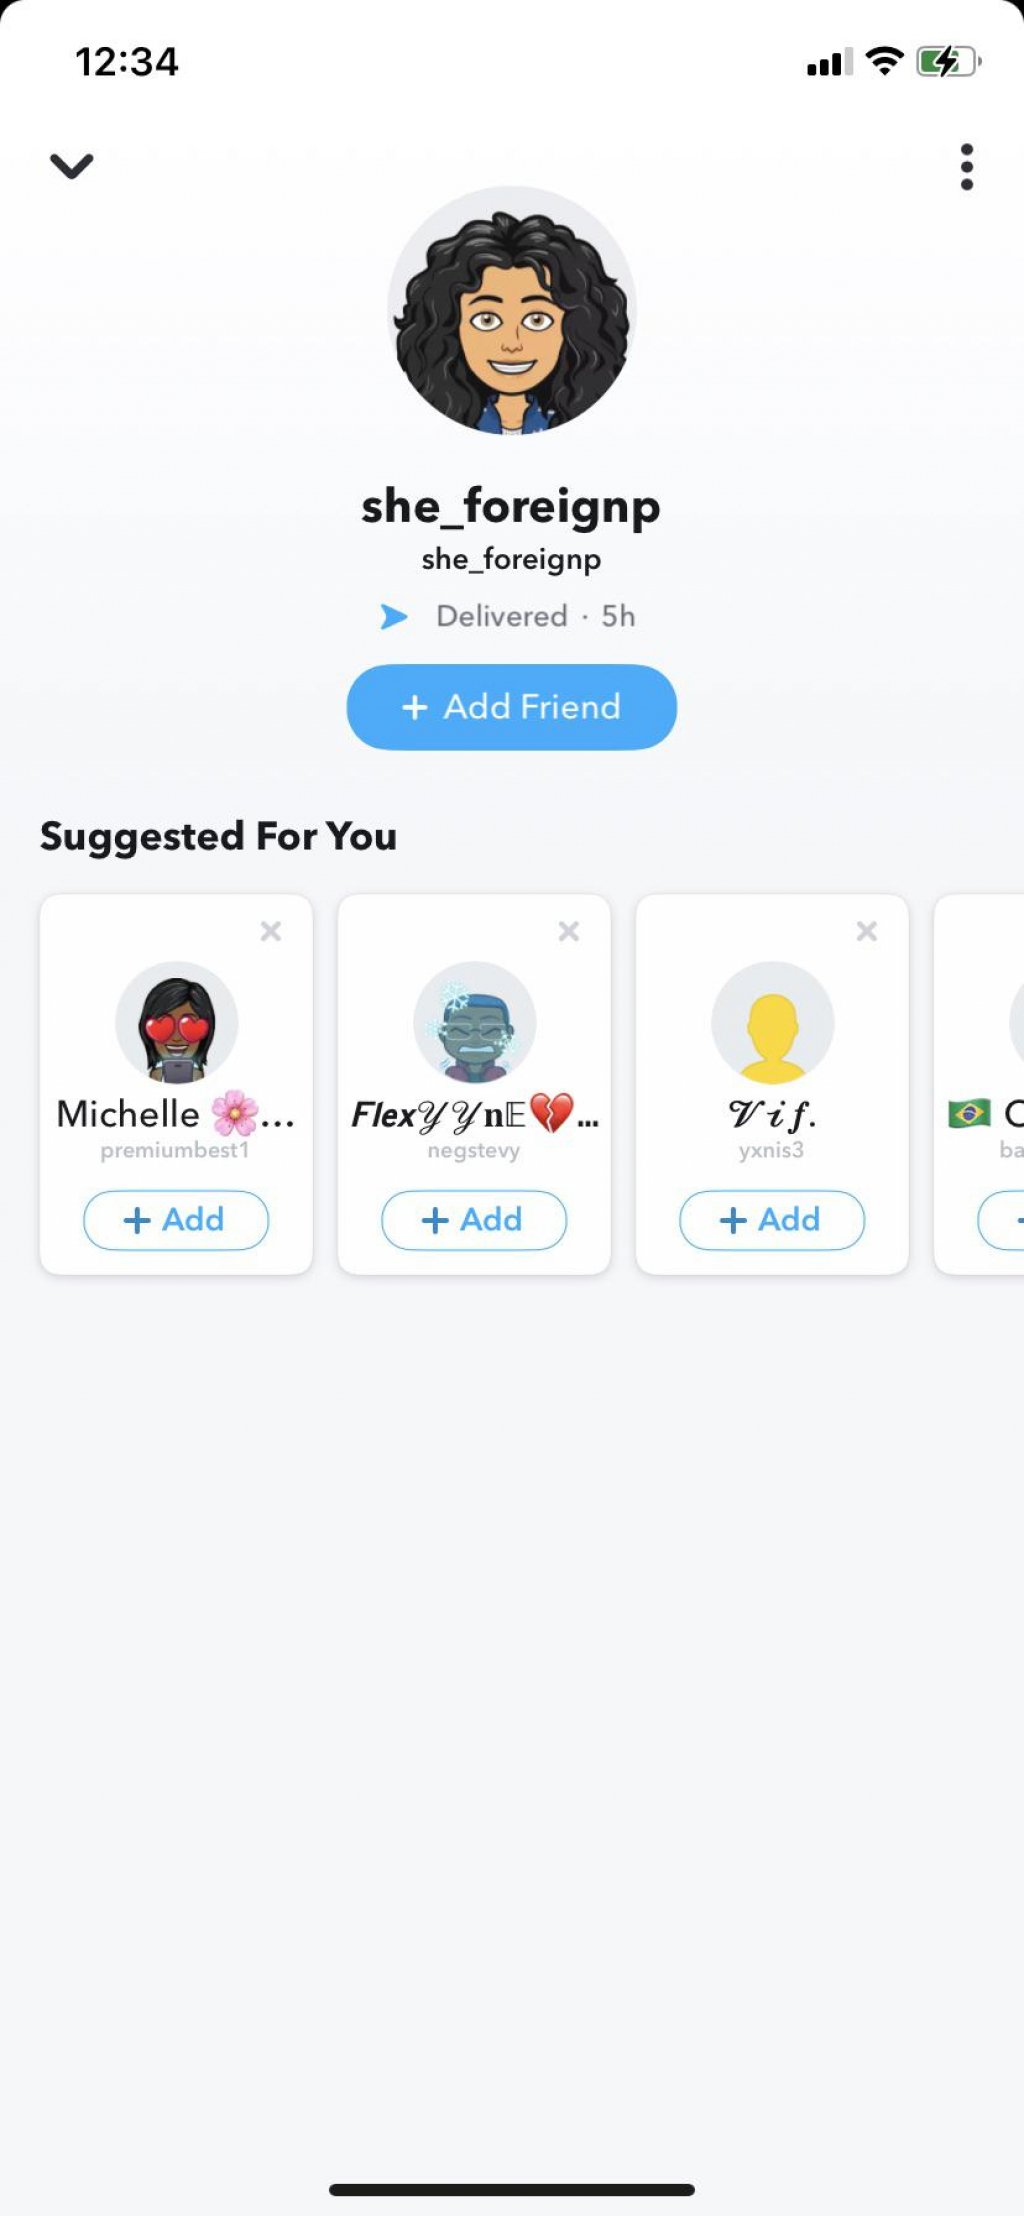The image size is (1024, 2216).
Task: Tap the Wi-Fi status icon
Action: pos(884,62)
